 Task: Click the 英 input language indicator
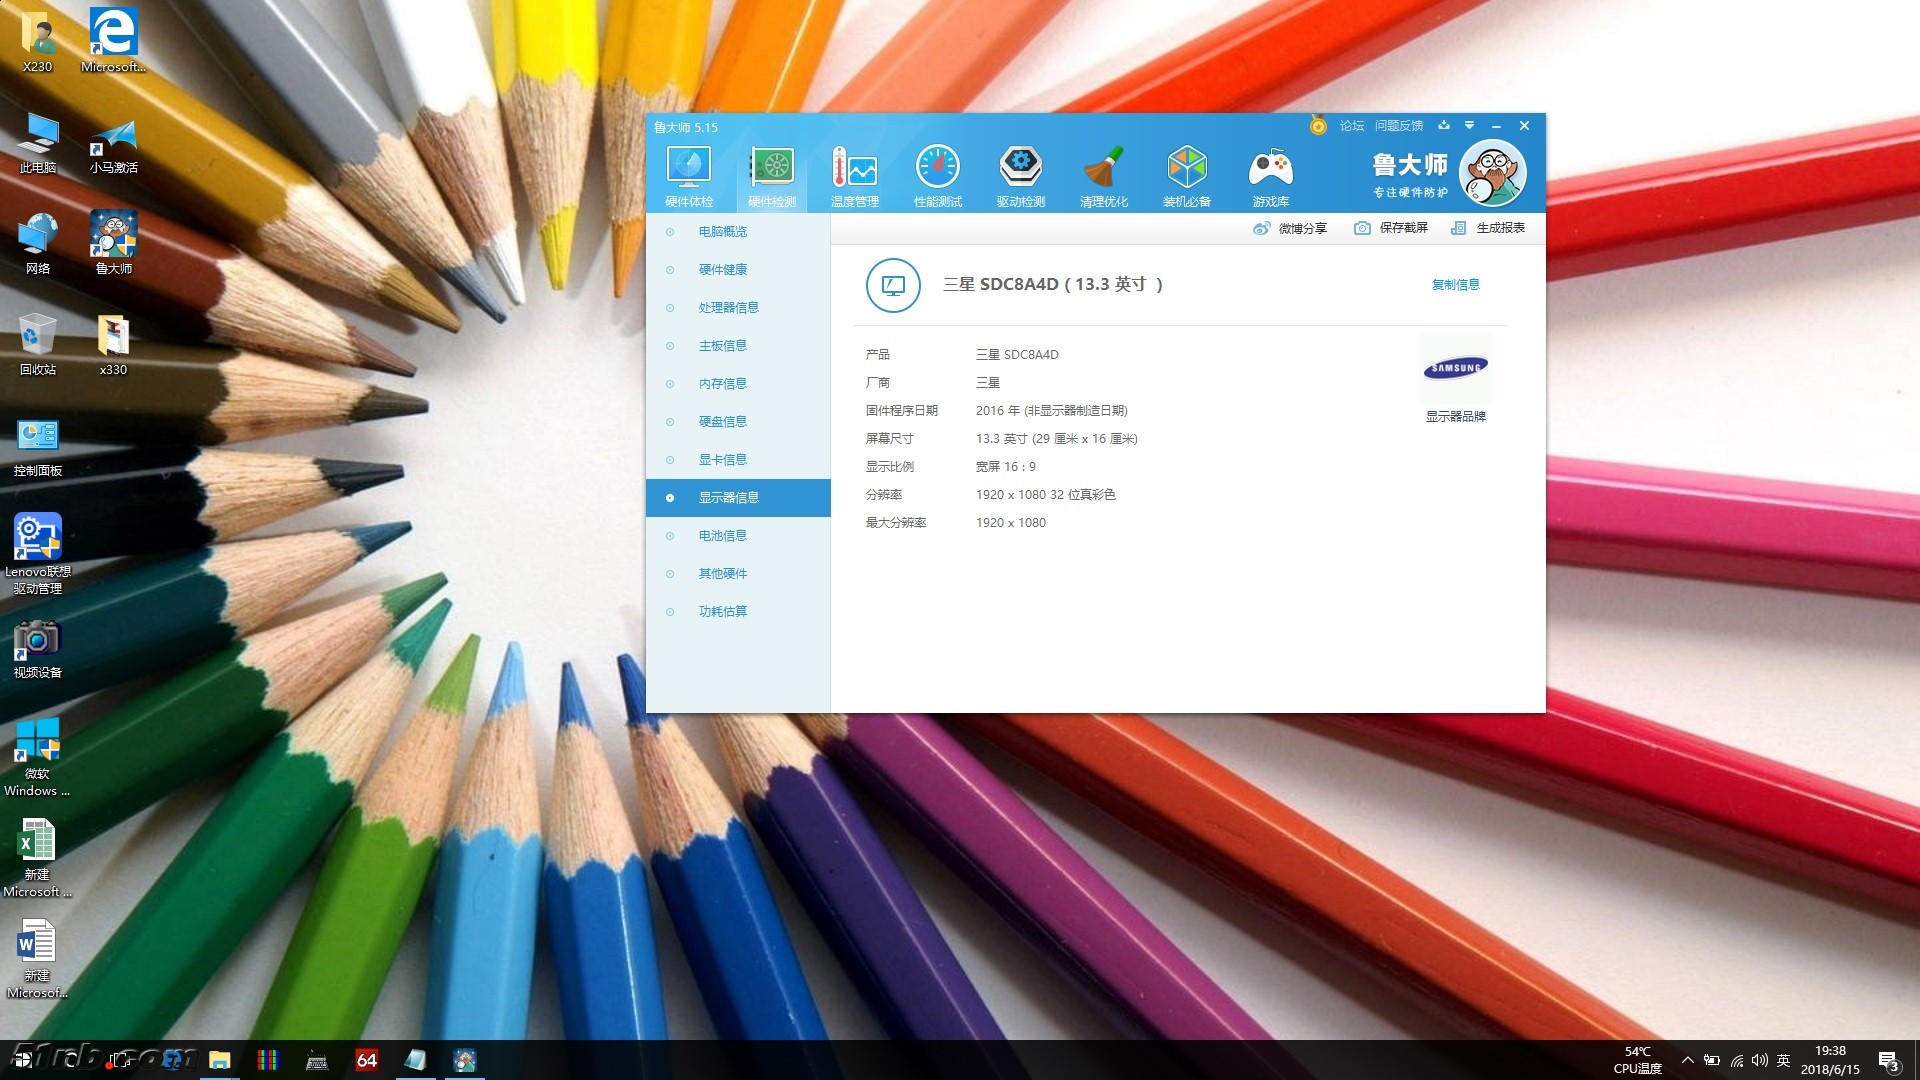(1783, 1060)
